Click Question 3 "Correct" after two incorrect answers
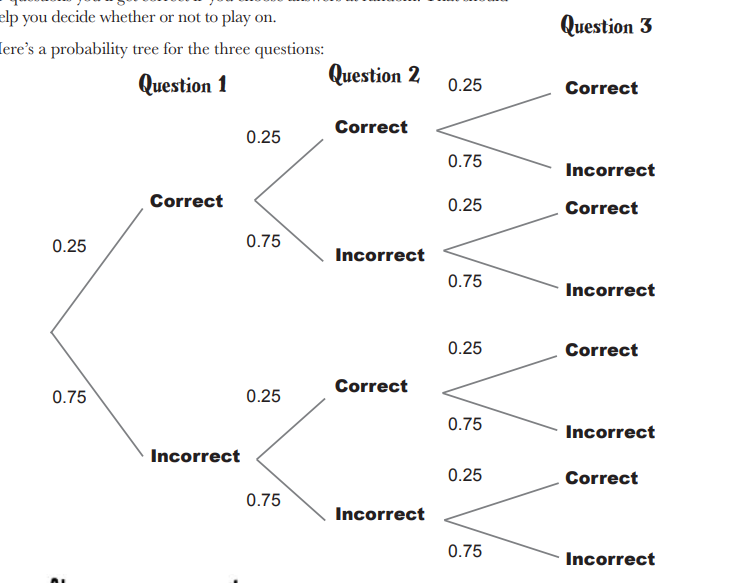This screenshot has height=583, width=734. pyautogui.click(x=601, y=478)
